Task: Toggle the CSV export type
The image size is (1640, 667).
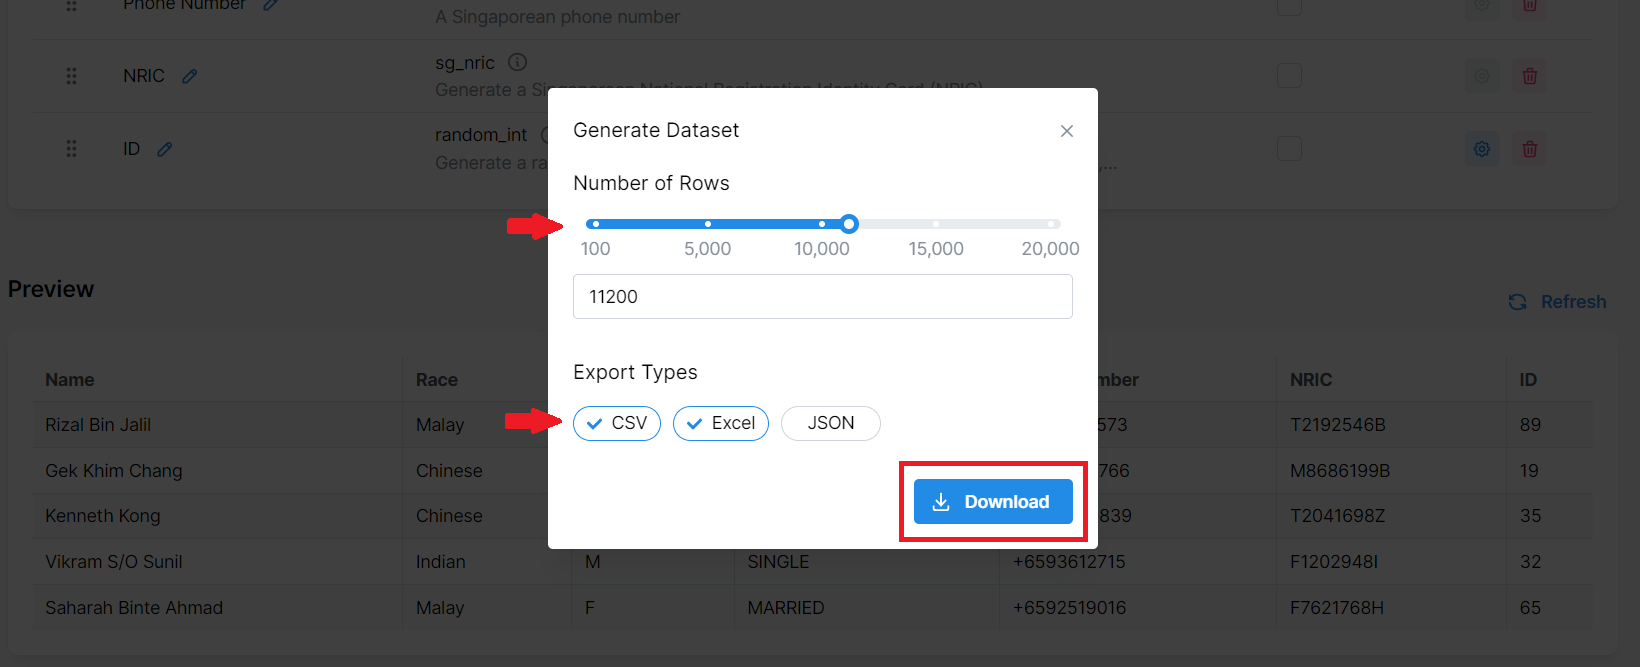Action: click(617, 423)
